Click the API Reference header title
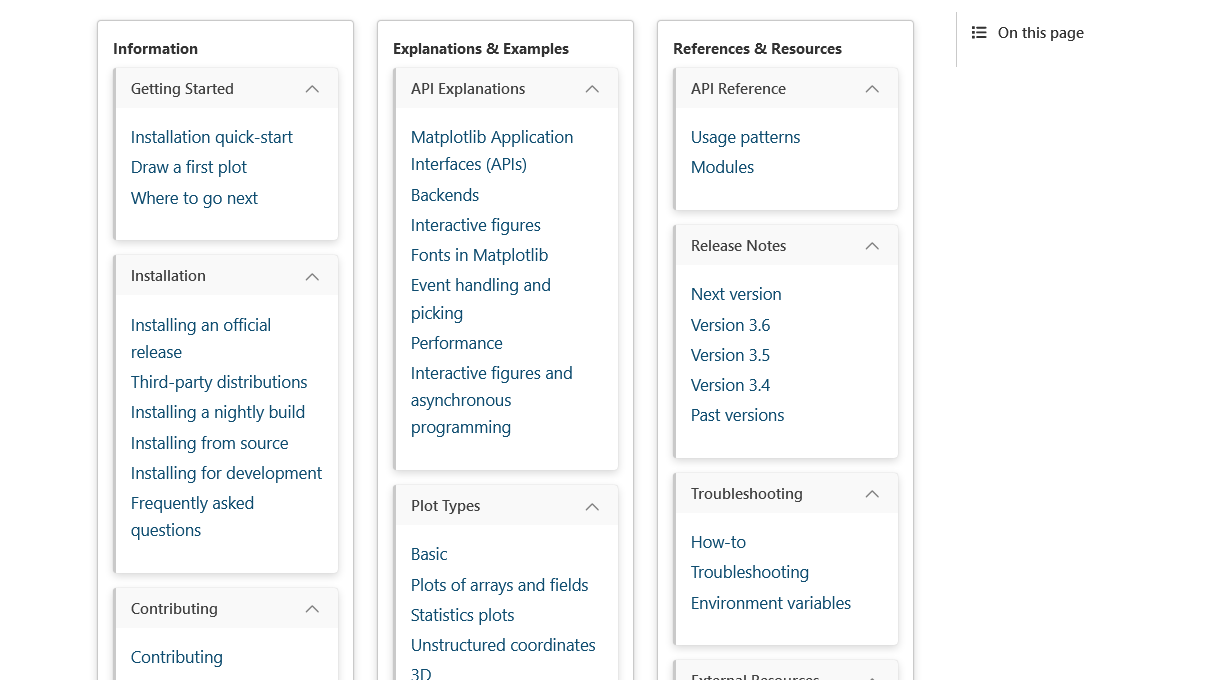This screenshot has width=1228, height=680. (738, 89)
